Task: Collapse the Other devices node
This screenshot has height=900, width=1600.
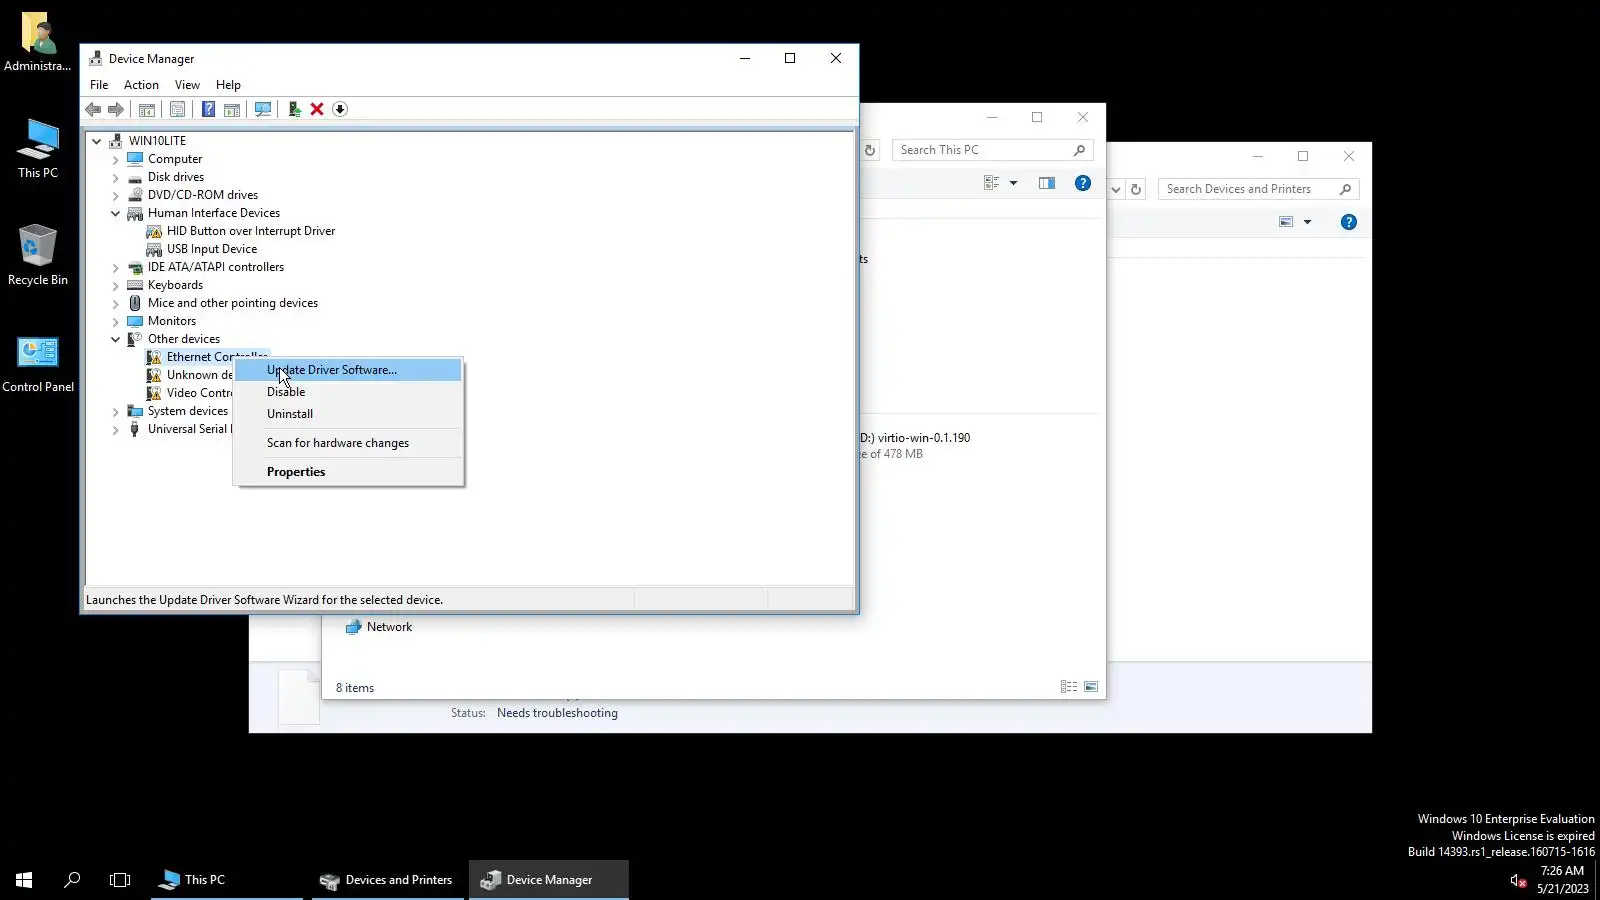Action: coord(116,339)
